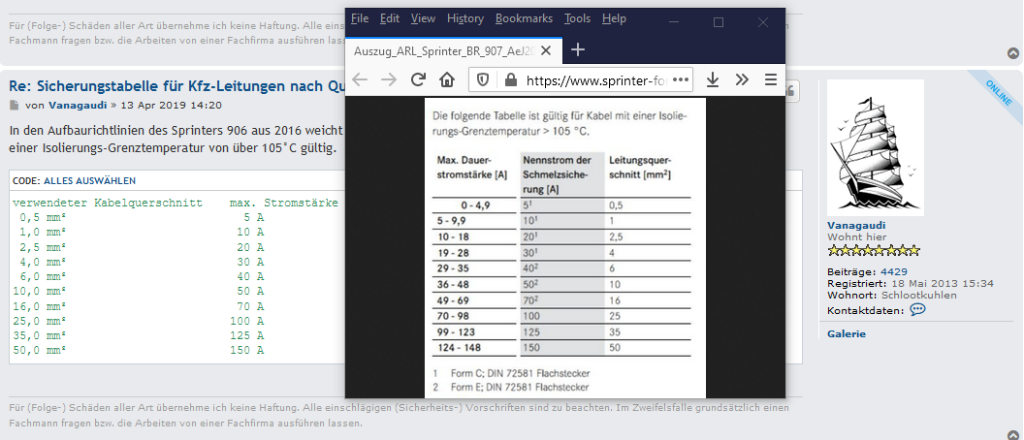Open Galerie link in user profile
This screenshot has width=1024, height=440.
coord(846,333)
